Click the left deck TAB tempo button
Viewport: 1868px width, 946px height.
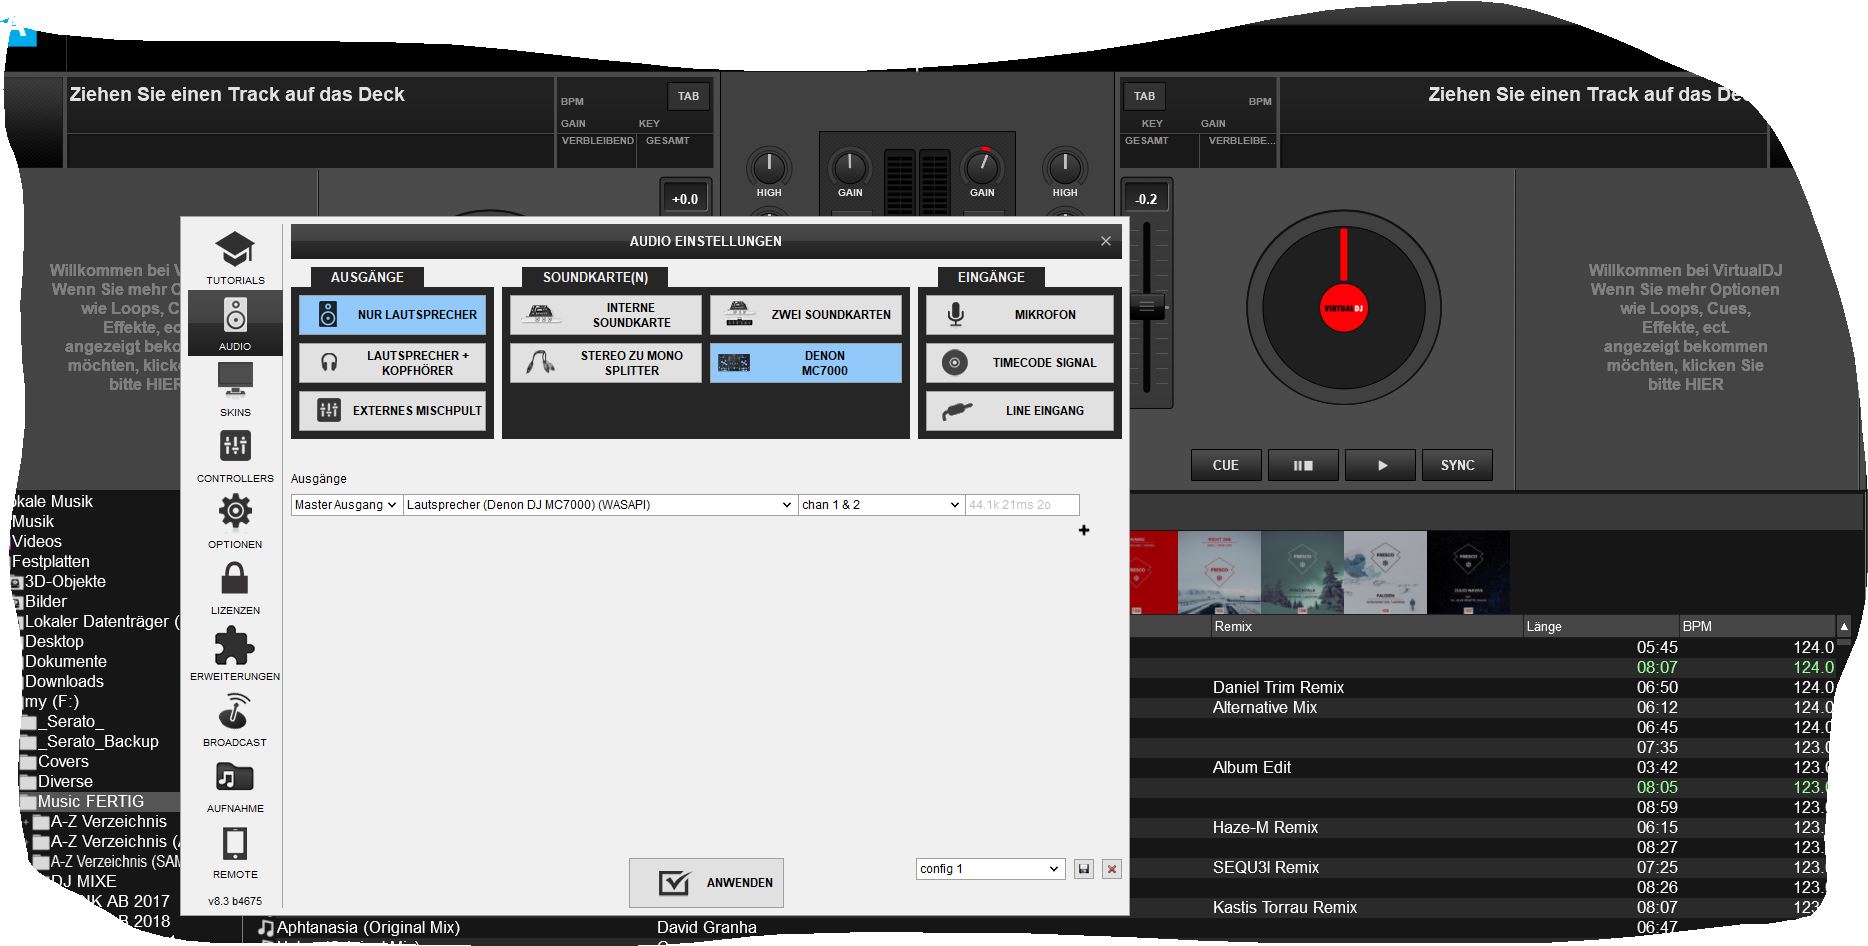(688, 96)
